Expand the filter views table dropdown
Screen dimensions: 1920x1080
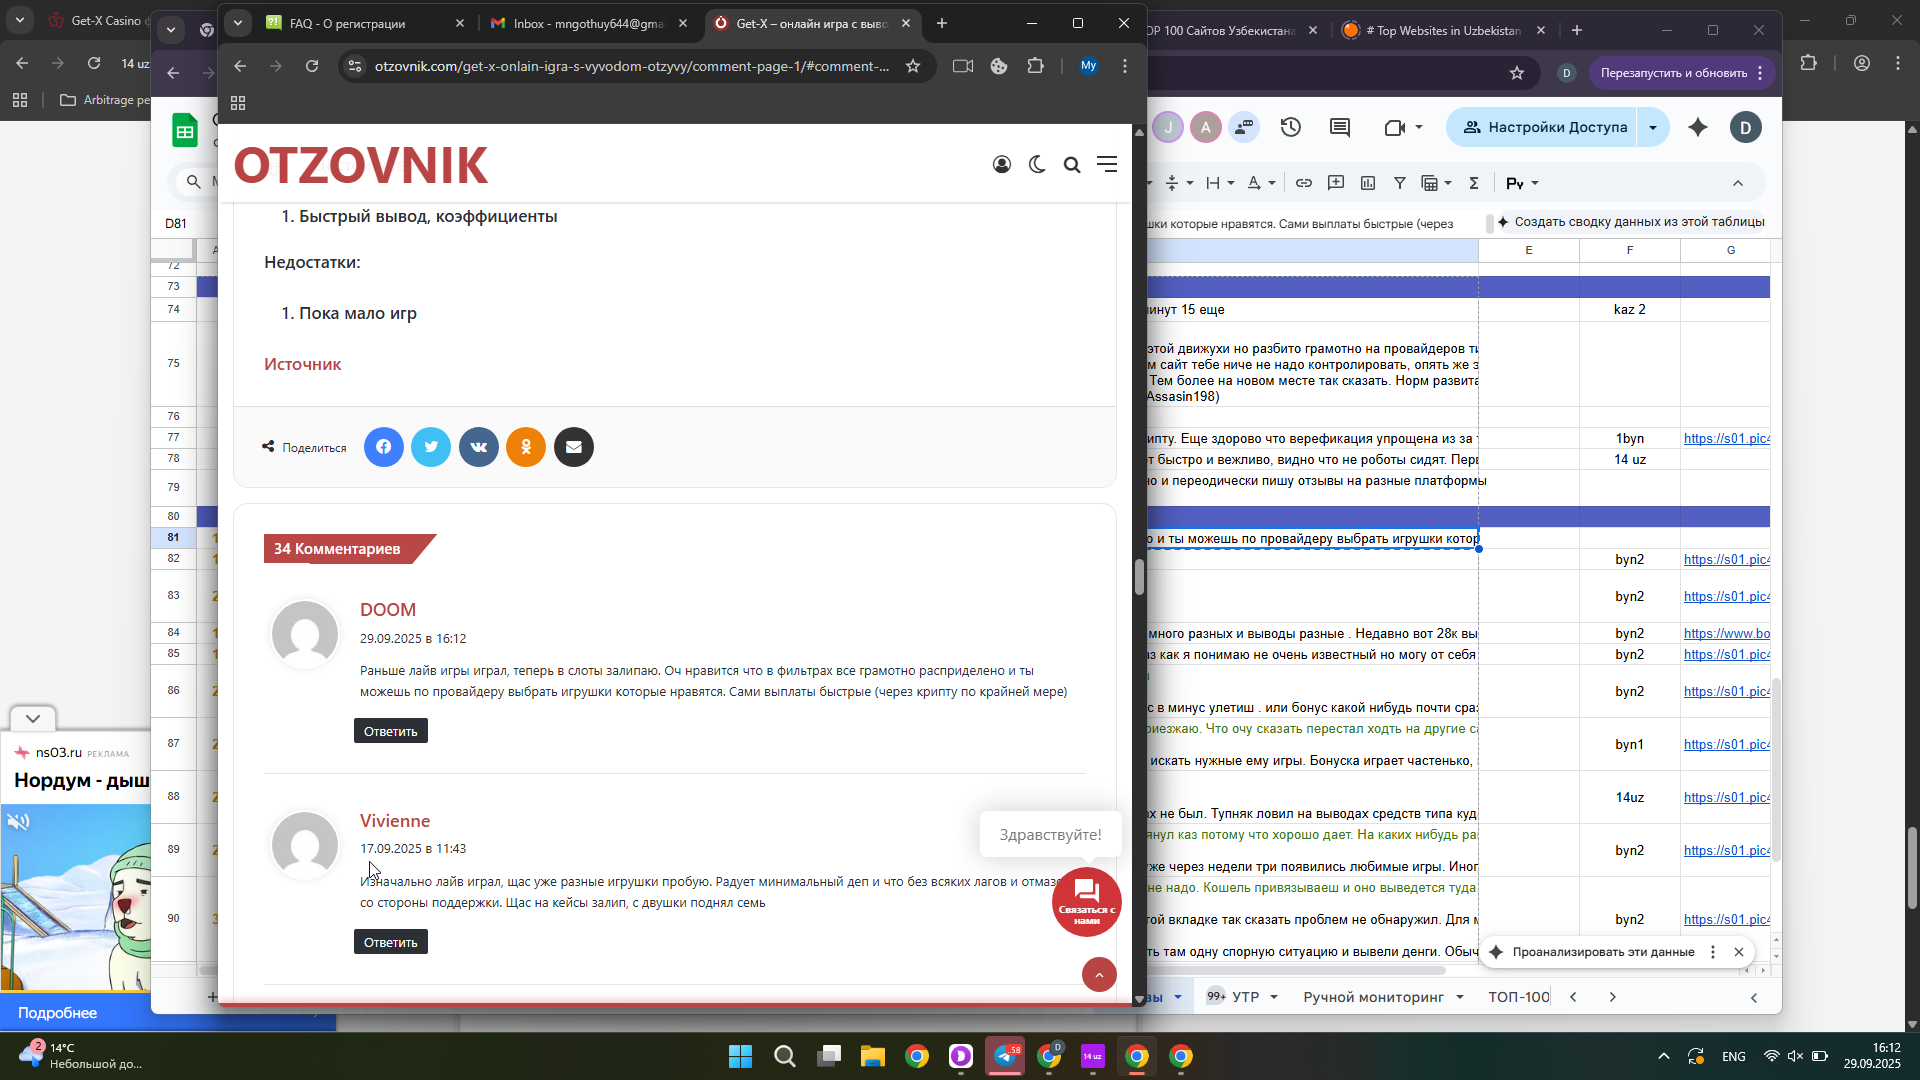pos(1447,183)
